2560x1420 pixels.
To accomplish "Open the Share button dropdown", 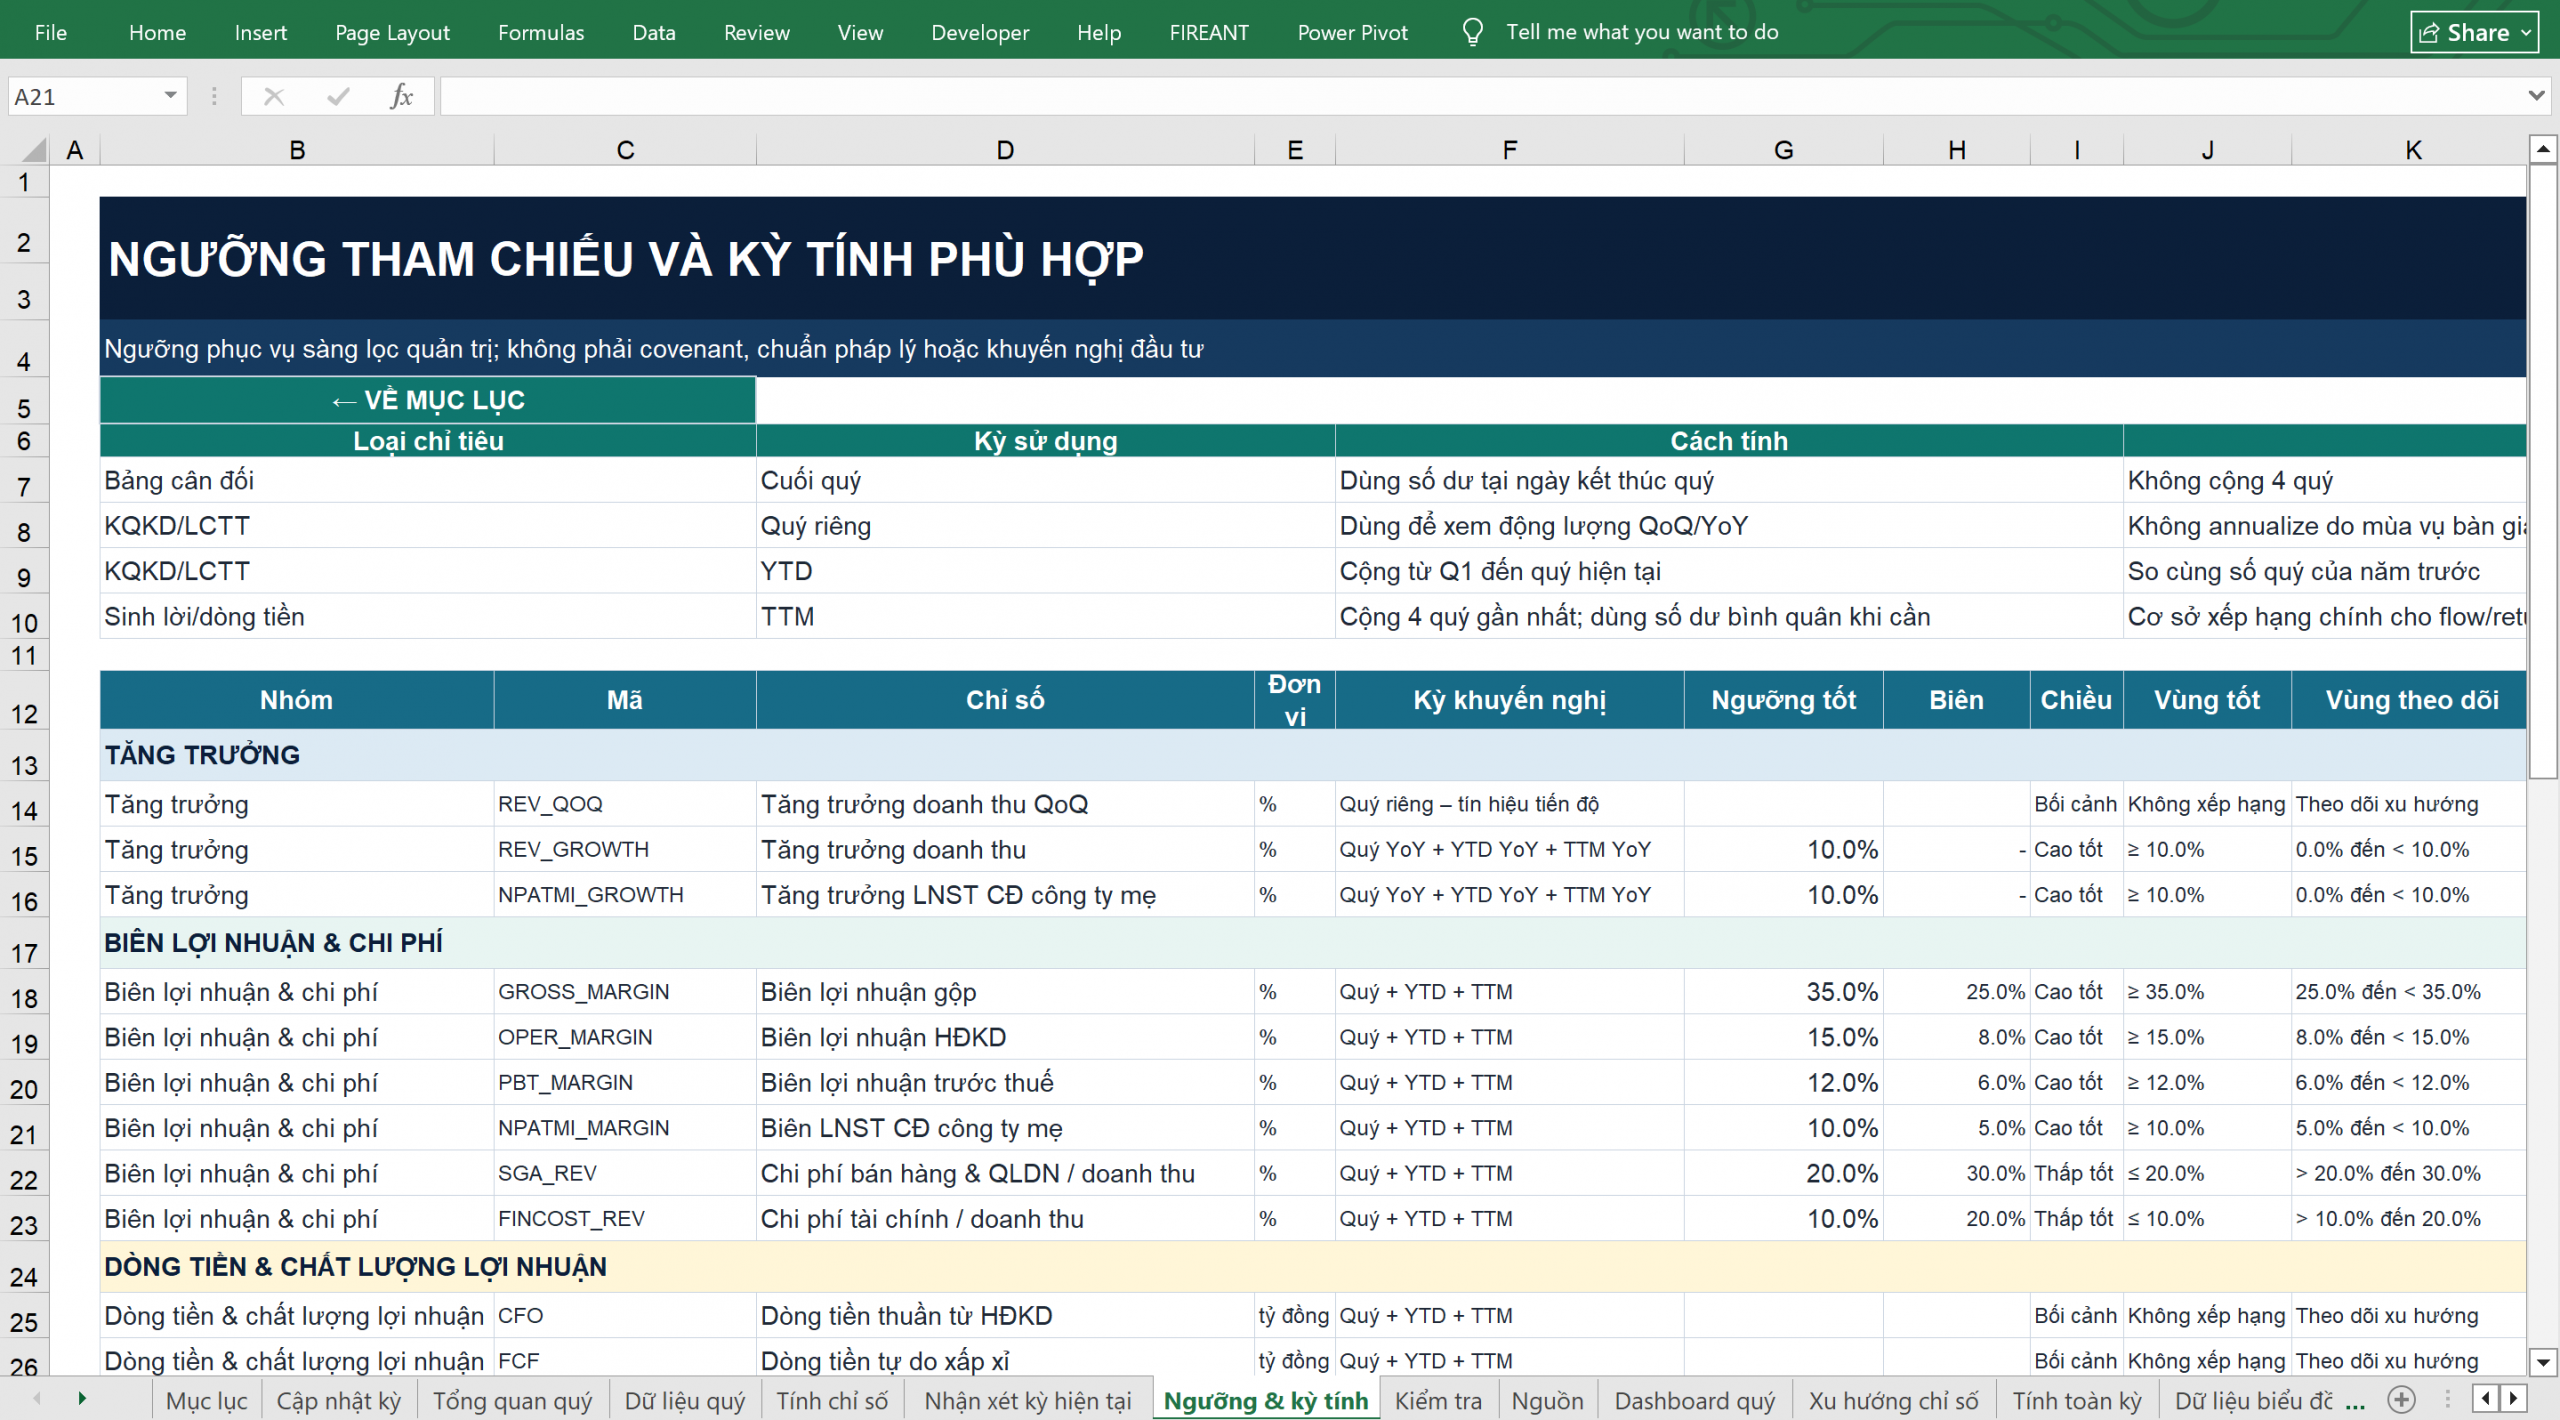I will coord(2527,33).
